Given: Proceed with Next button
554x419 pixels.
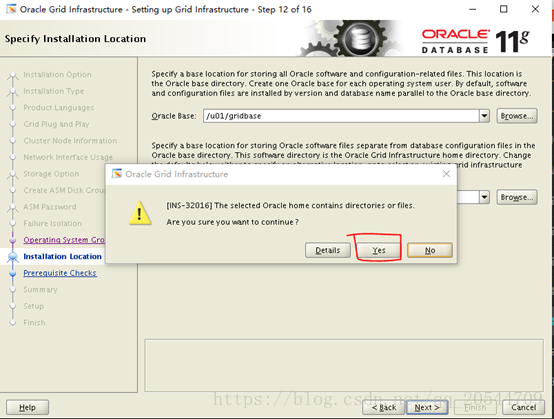Looking at the screenshot, I should 427,407.
